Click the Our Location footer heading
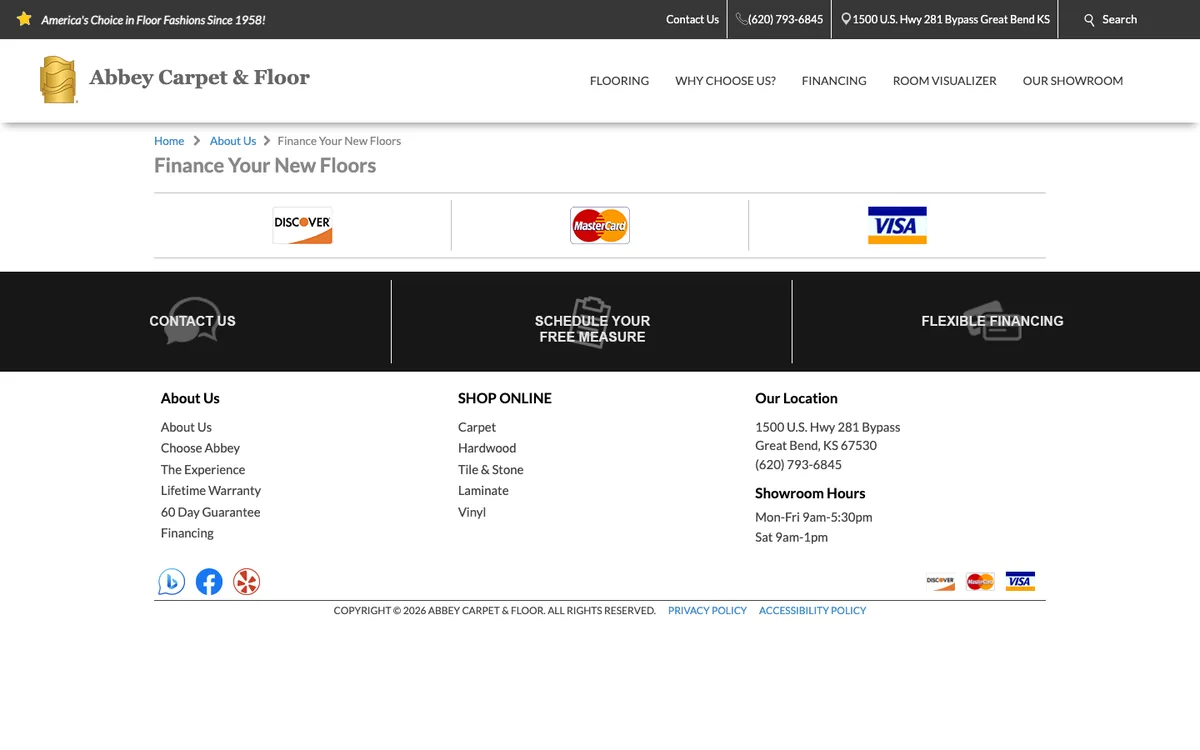 [x=796, y=398]
